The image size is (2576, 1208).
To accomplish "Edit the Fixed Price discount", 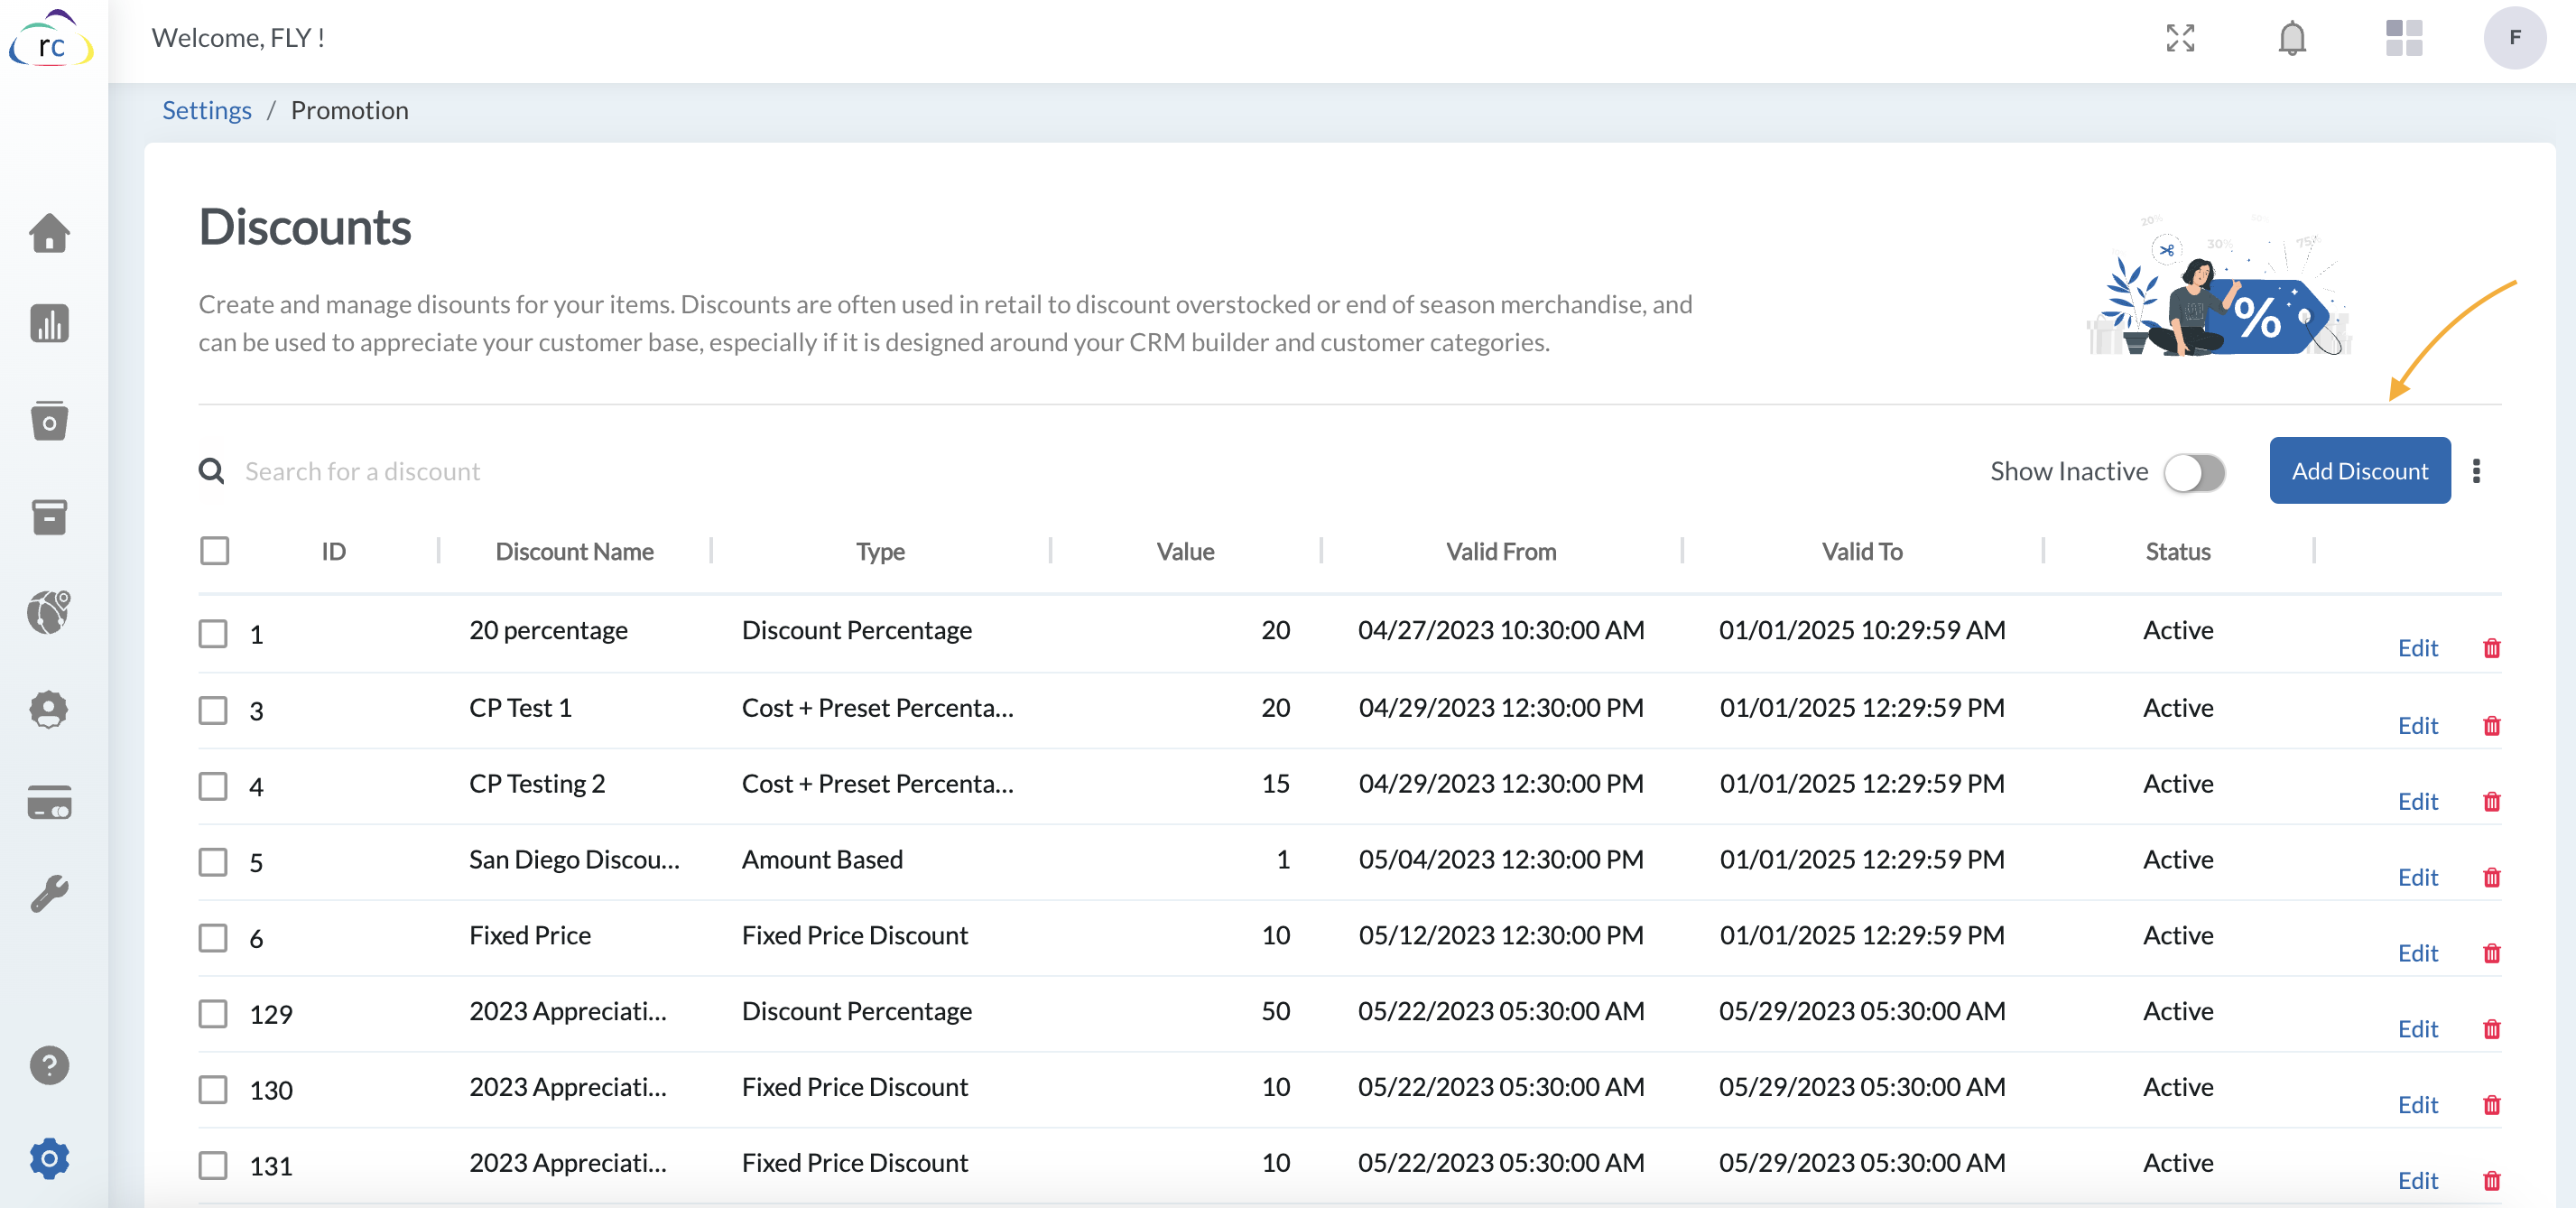I will coord(2417,953).
